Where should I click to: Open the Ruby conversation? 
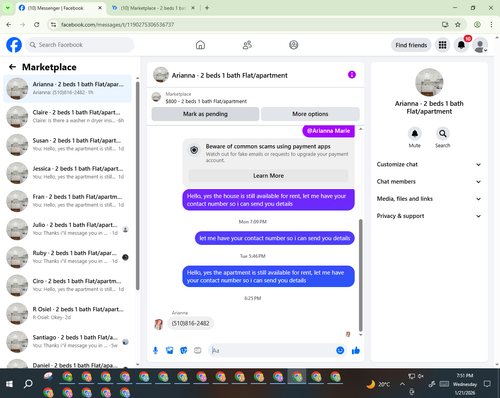pos(68,257)
